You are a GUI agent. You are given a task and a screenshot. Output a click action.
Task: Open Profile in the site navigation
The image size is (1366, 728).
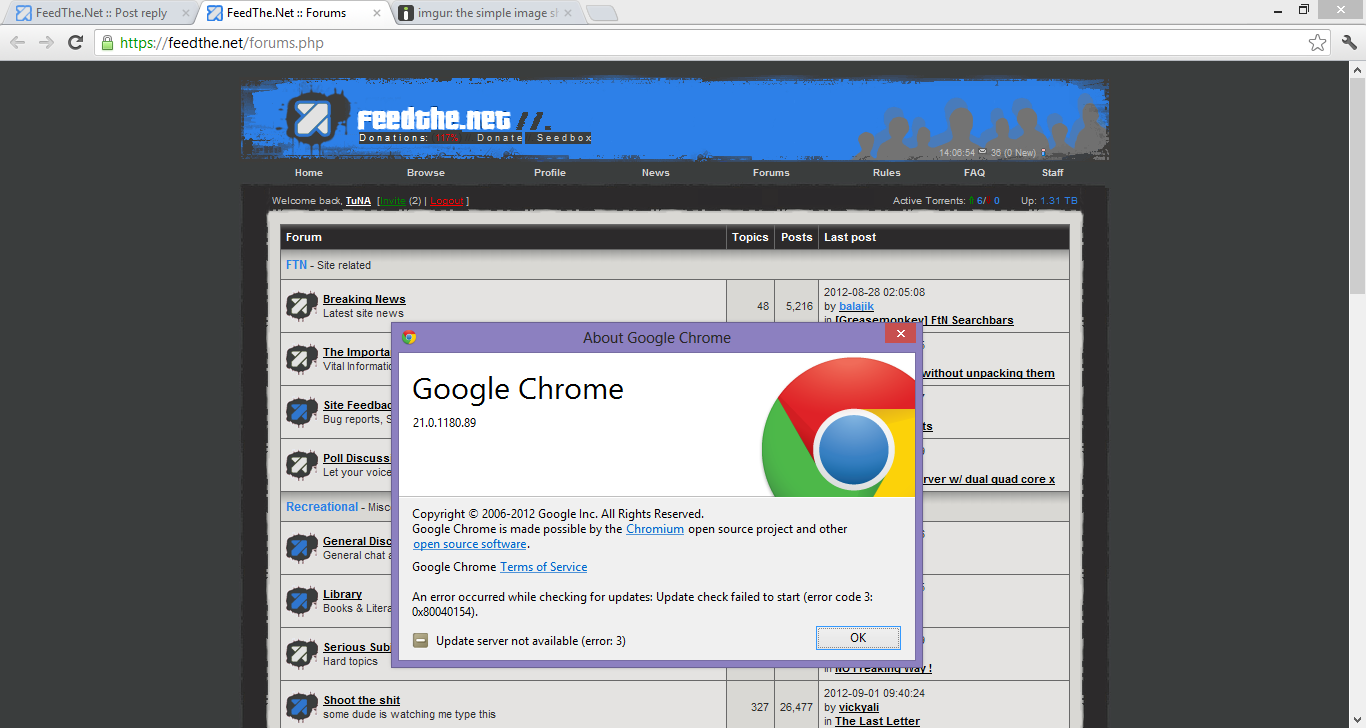[550, 173]
